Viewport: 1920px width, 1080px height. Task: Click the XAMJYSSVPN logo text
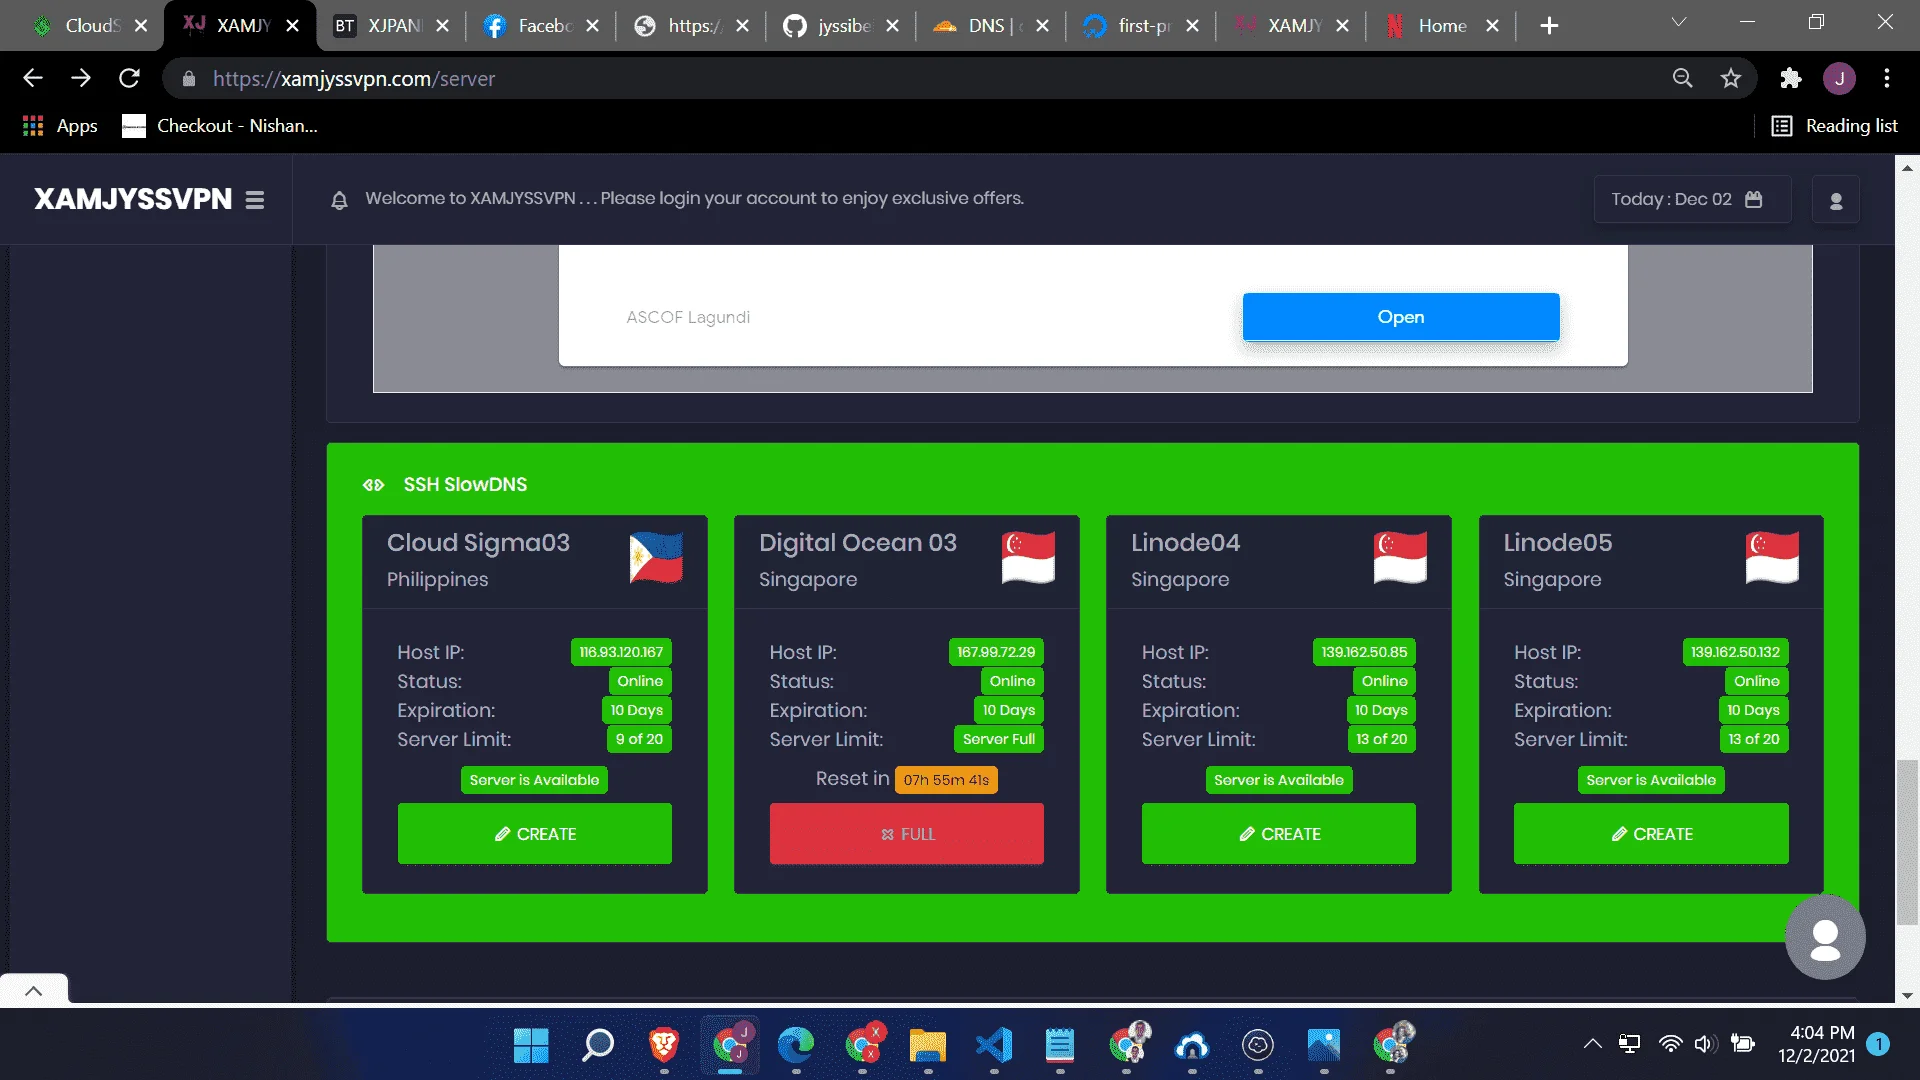133,199
